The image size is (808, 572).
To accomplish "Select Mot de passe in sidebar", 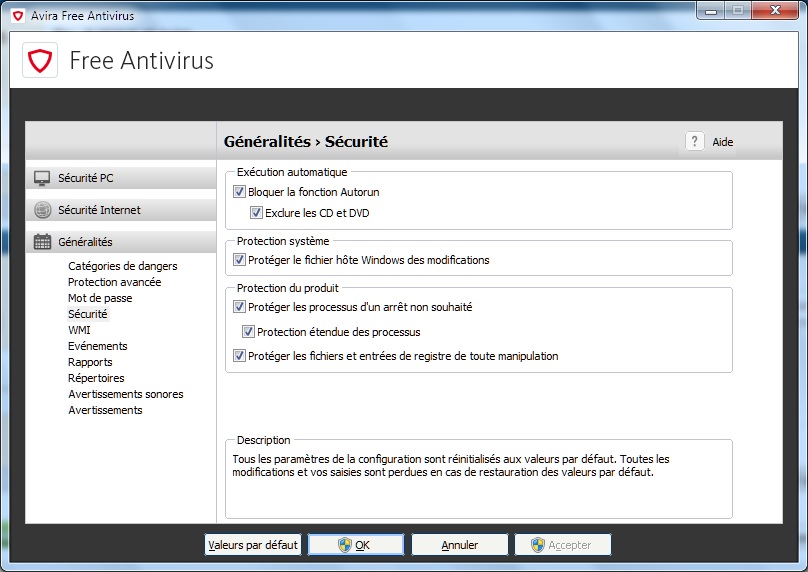I will (x=100, y=298).
